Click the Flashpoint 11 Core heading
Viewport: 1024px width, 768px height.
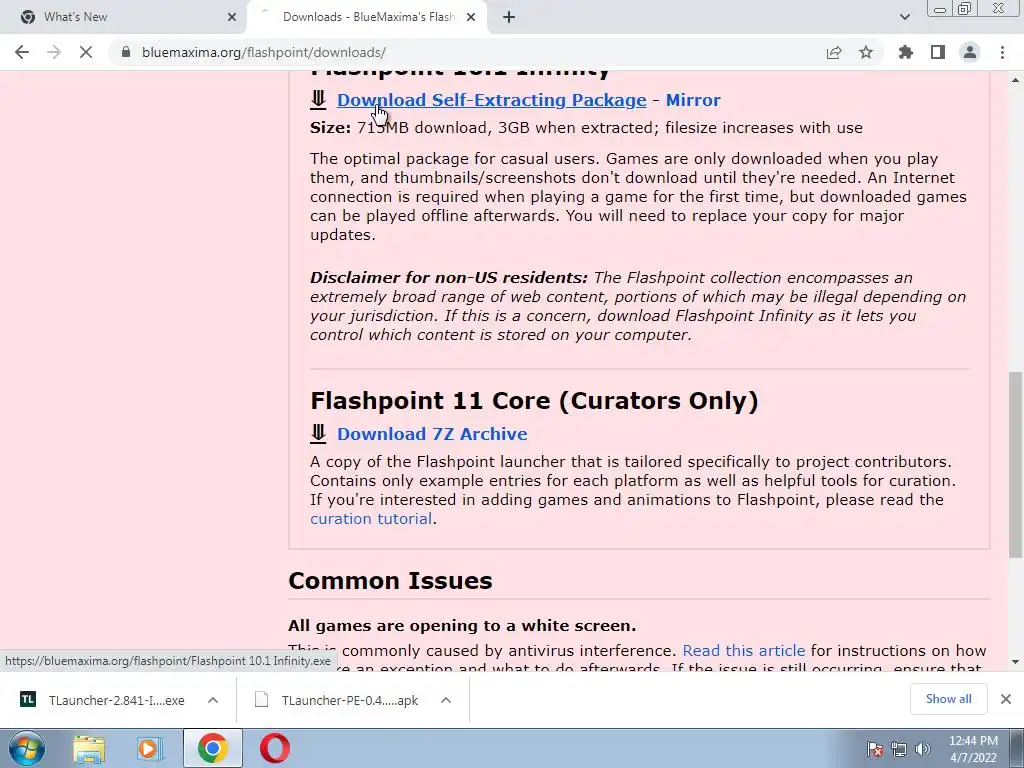(x=534, y=400)
